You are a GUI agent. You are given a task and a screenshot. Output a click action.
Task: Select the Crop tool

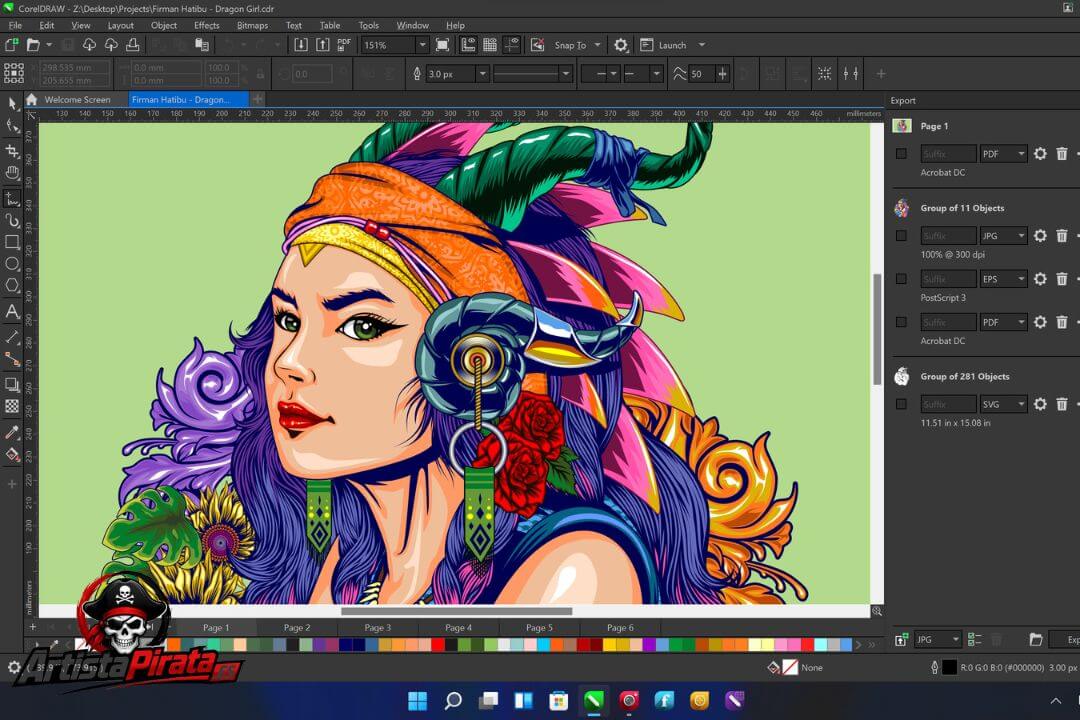tap(12, 151)
